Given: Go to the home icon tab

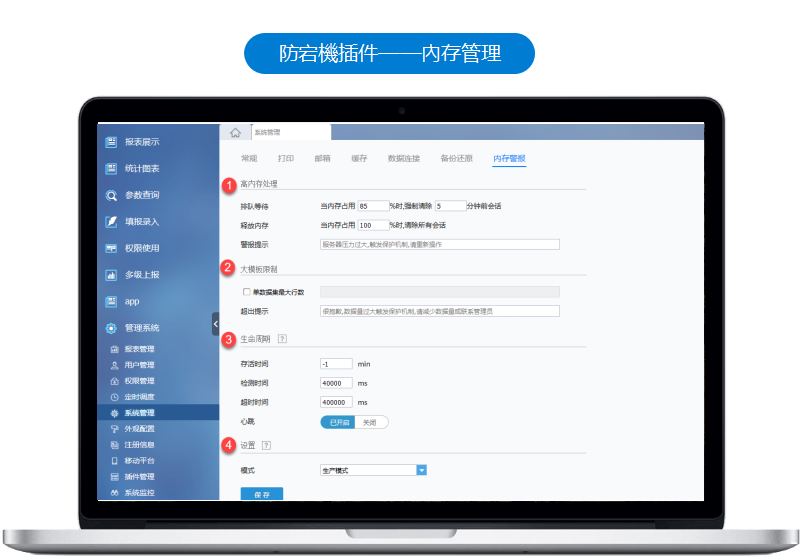Looking at the screenshot, I should coord(235,133).
